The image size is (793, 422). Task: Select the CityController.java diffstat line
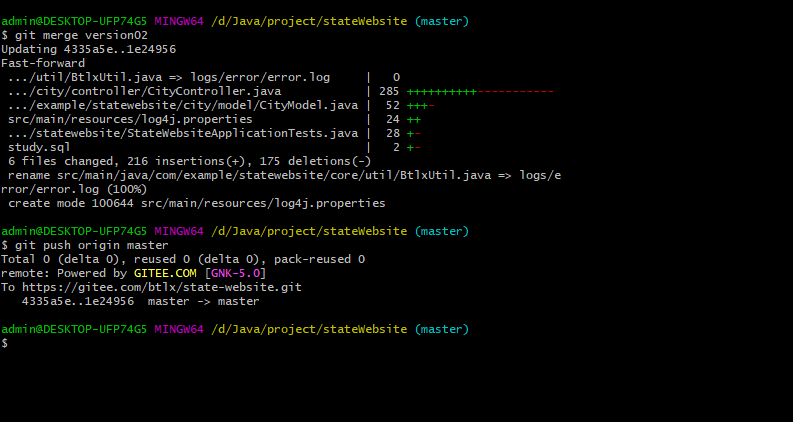point(150,90)
